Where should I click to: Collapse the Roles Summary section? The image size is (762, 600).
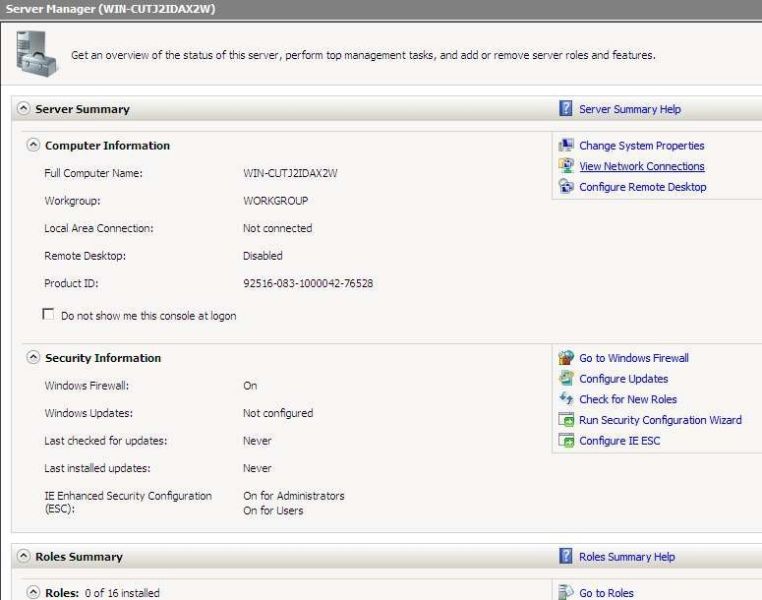click(23, 556)
